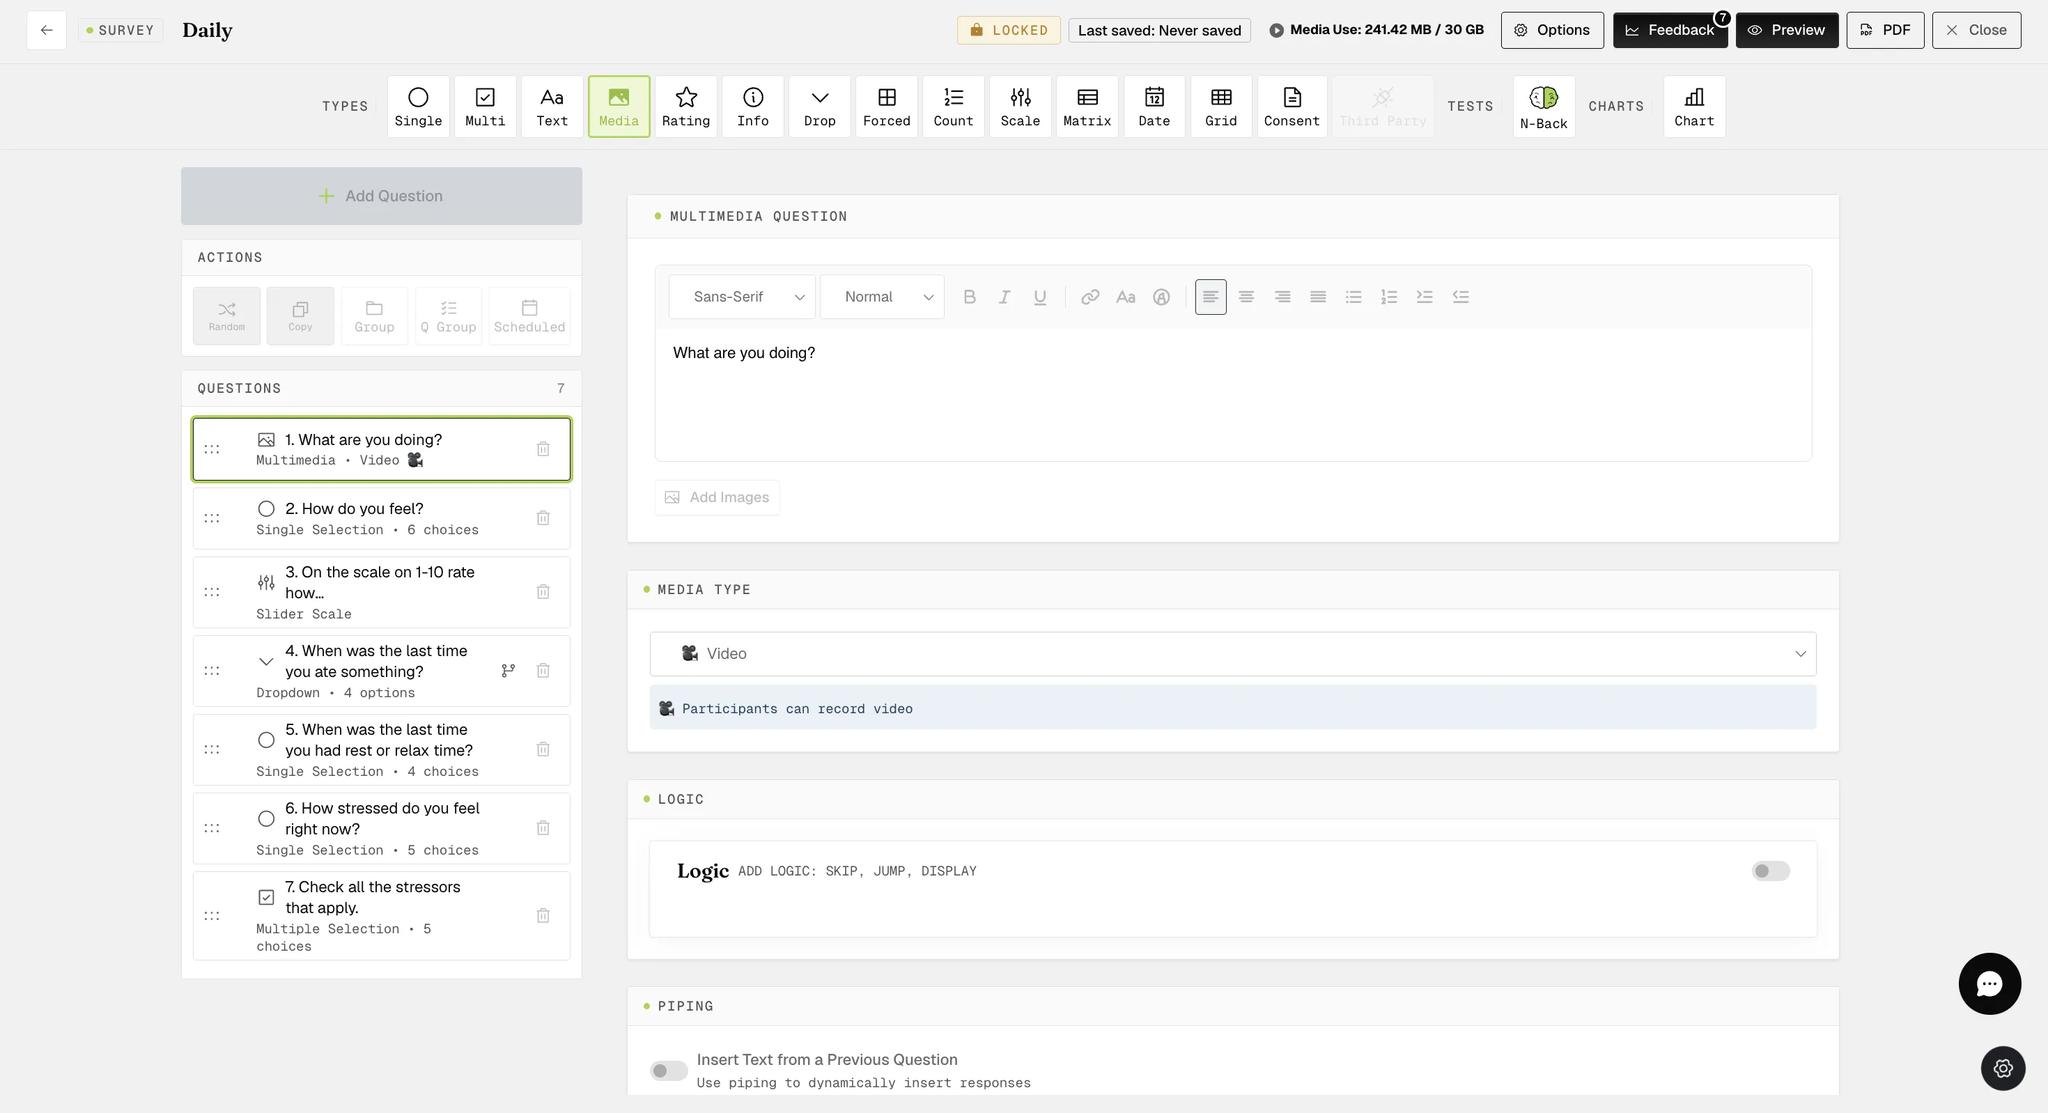Open the Normal text size dropdown
Screen dimensions: 2048x1113
882,297
